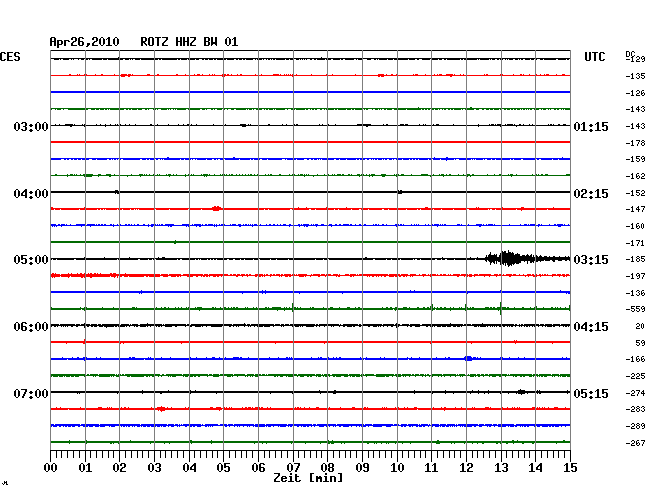Click the DC offset value -162
Screen dimensions: 650x494
coord(635,176)
